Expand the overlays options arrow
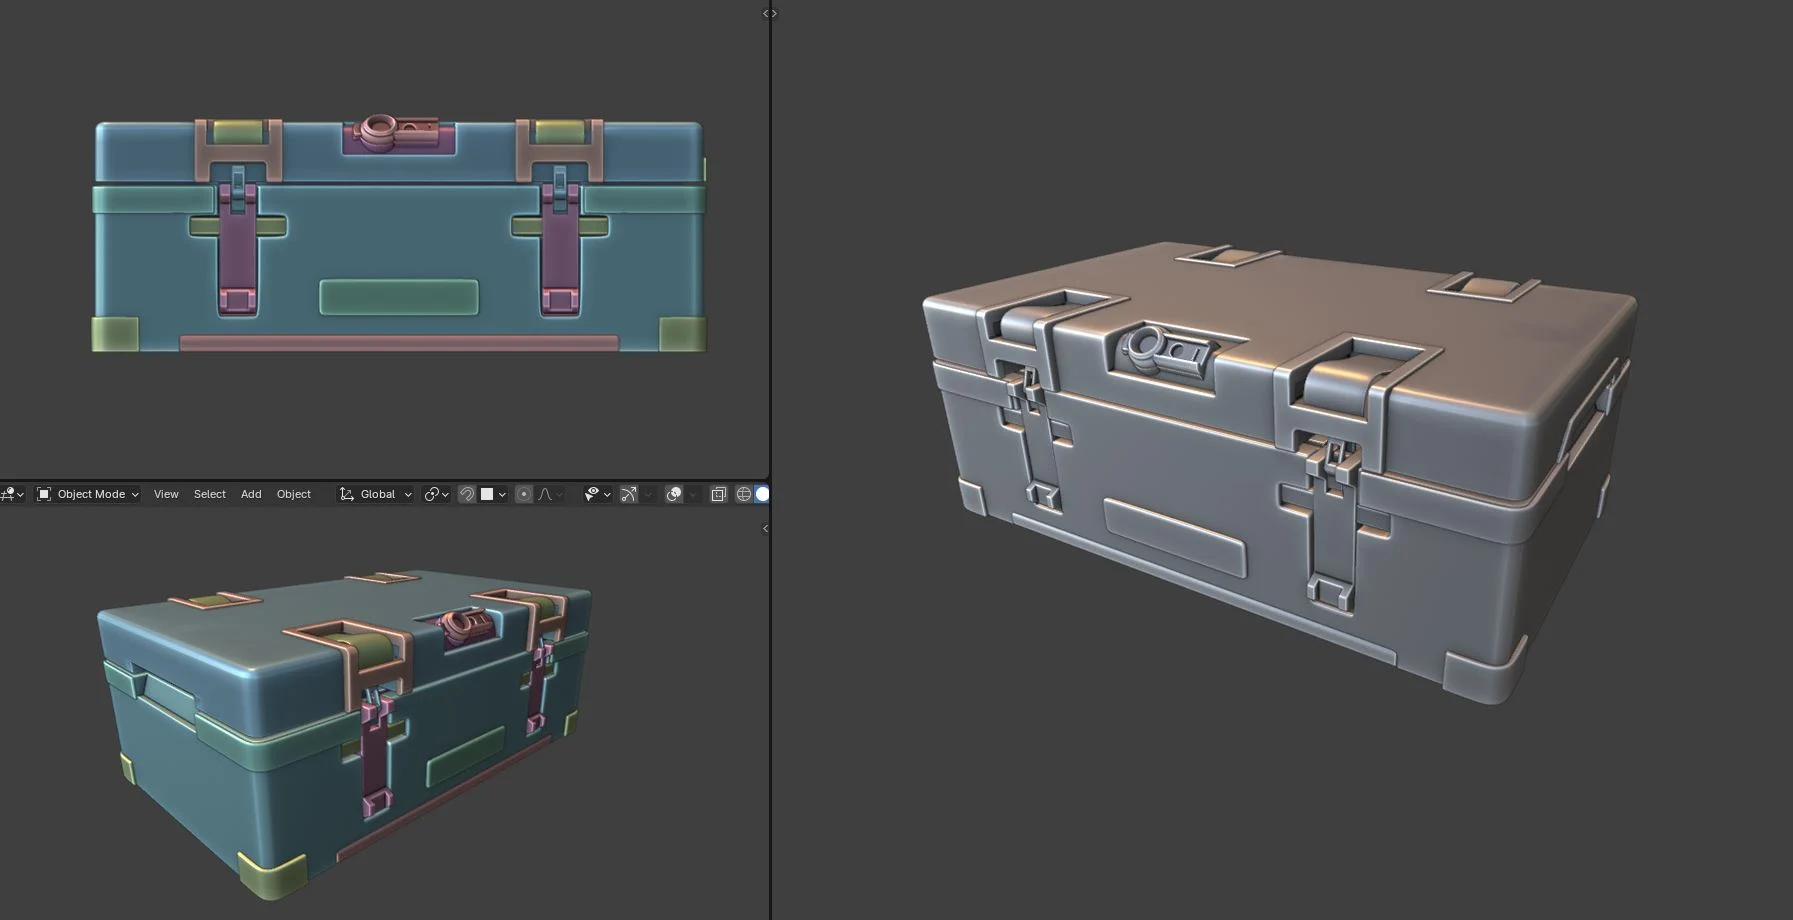The image size is (1793, 920). click(693, 494)
